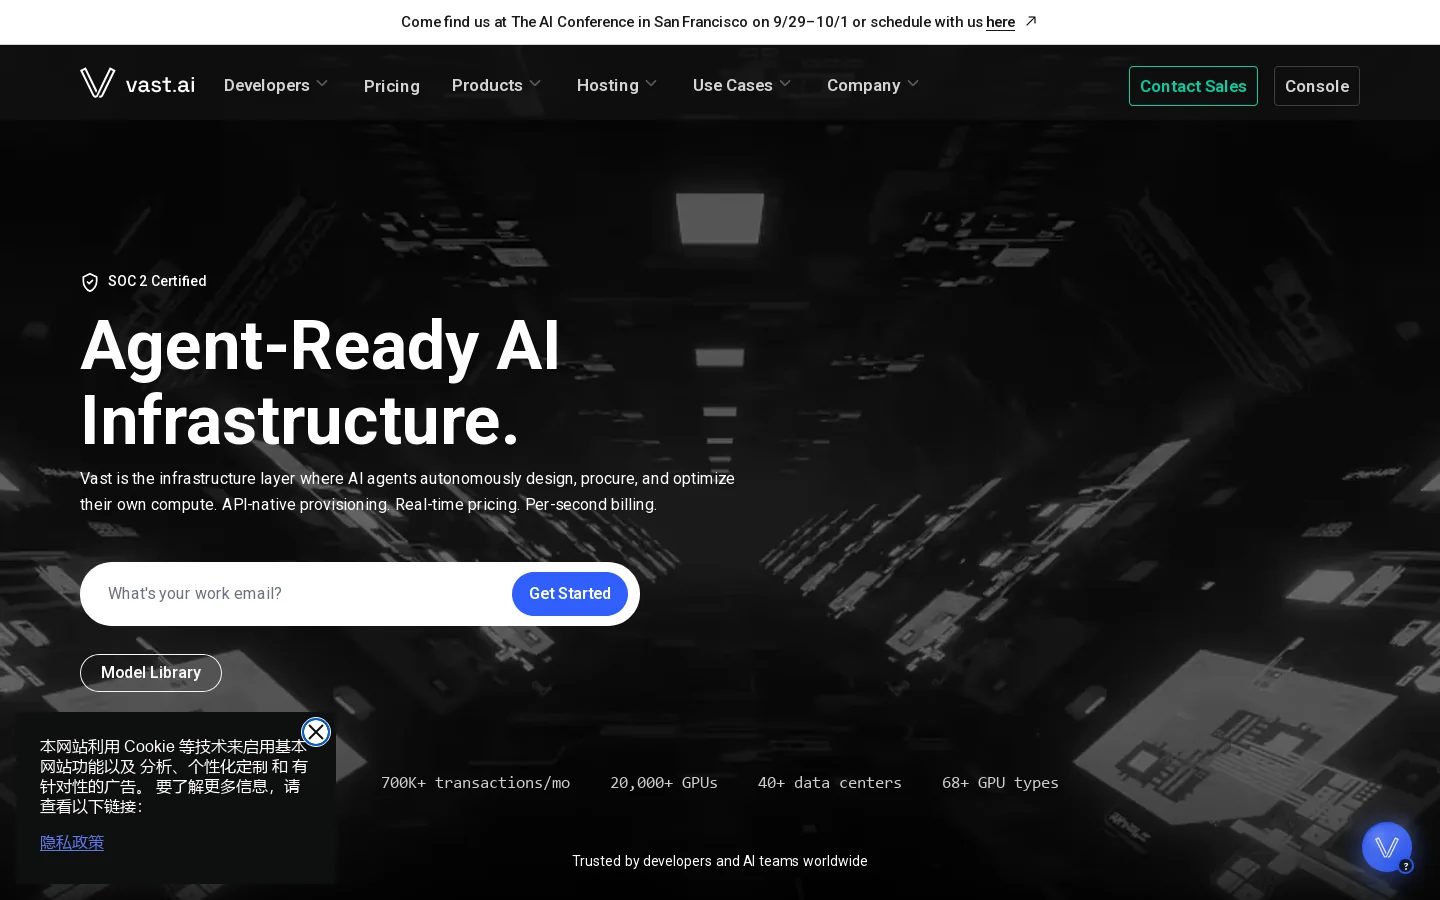Click the 'SOC 2 Certified' label
The image size is (1440, 900).
tap(157, 281)
